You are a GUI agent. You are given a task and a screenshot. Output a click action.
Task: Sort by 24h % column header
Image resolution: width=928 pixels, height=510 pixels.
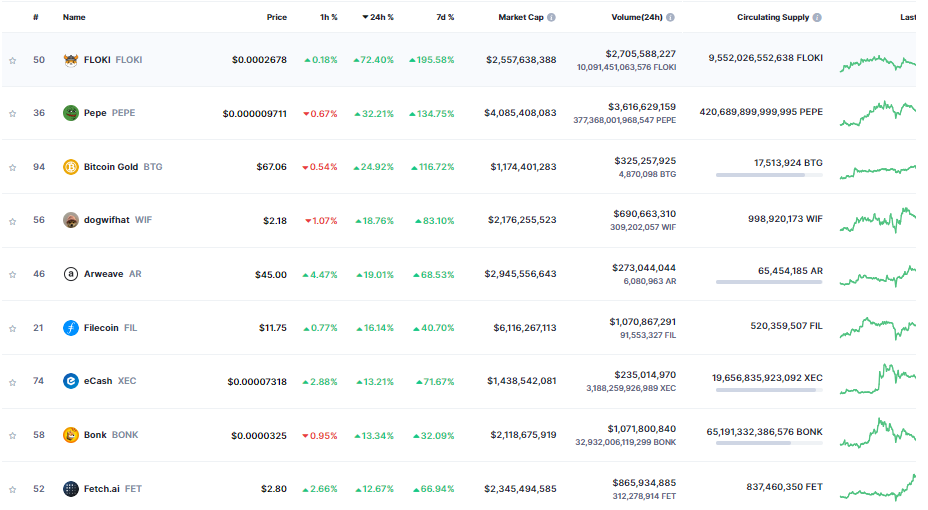(x=378, y=17)
